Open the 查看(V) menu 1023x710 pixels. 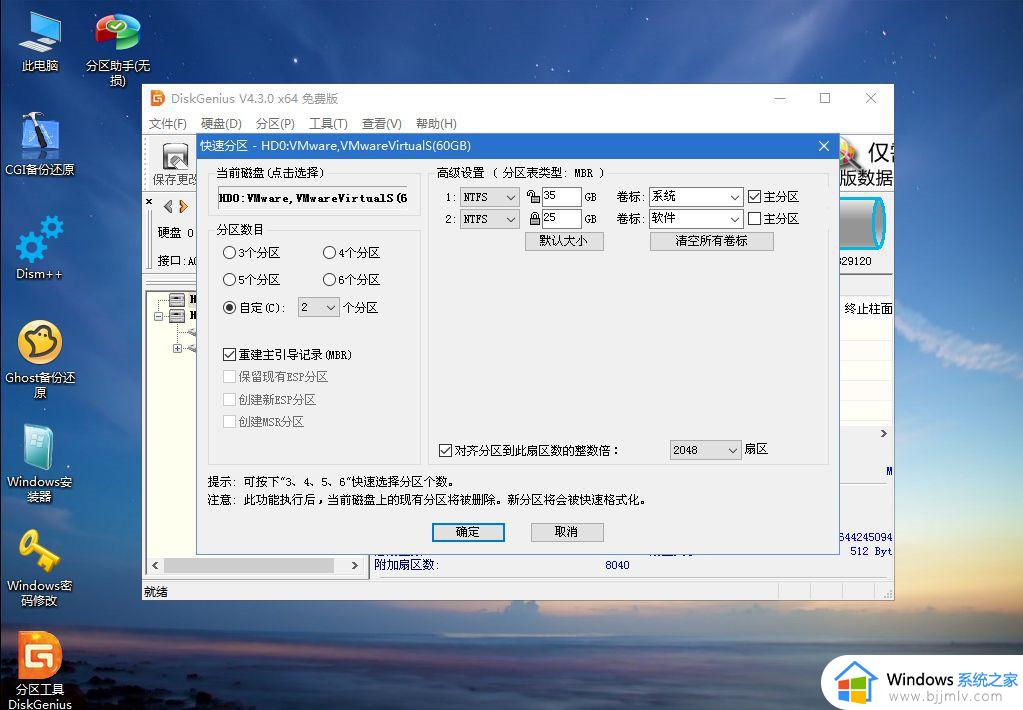(x=382, y=124)
